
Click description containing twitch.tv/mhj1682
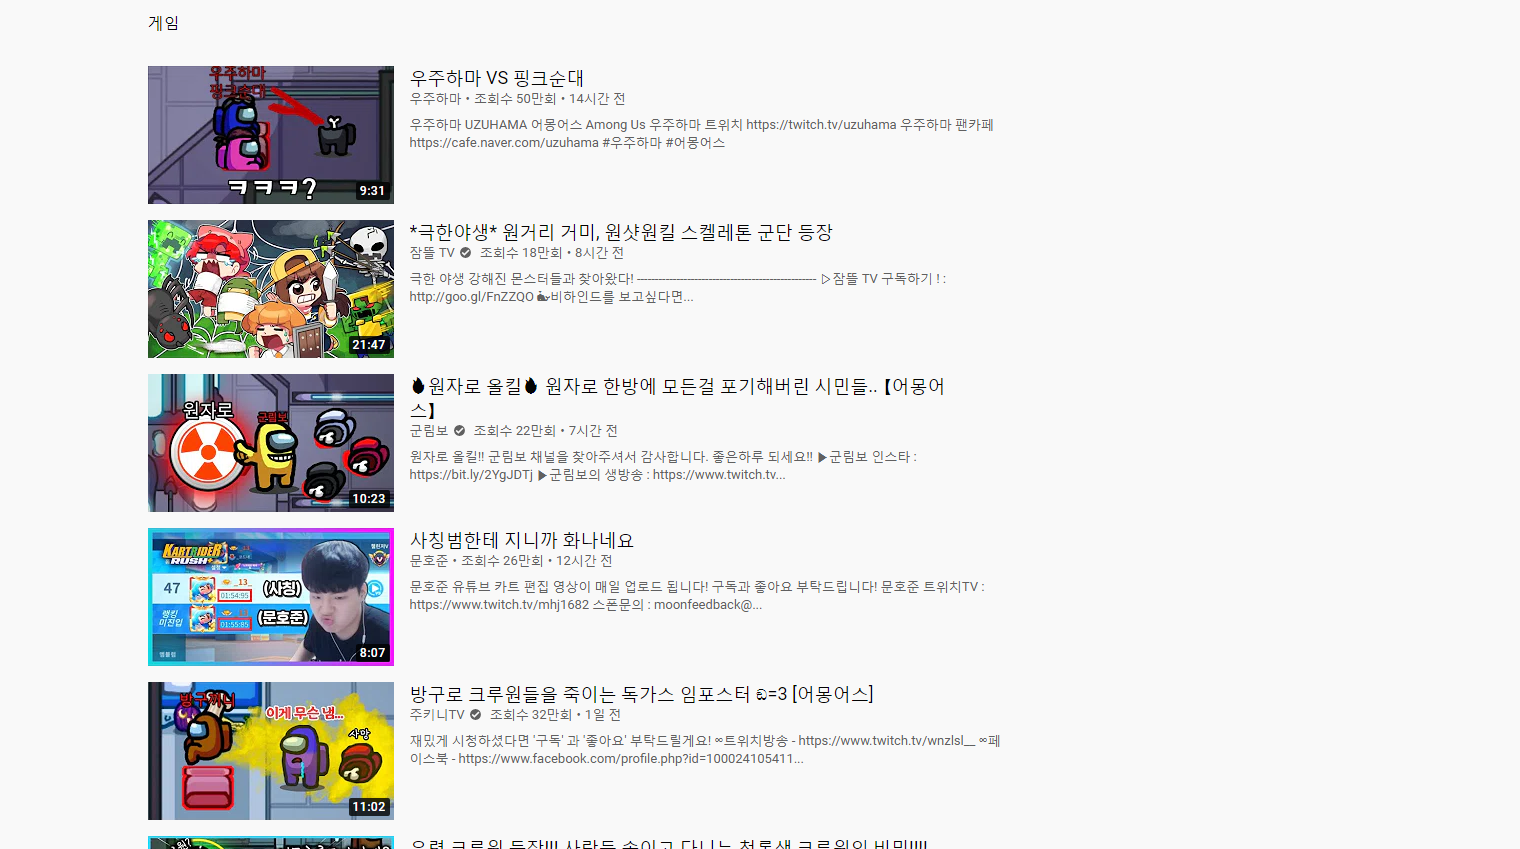tap(697, 596)
